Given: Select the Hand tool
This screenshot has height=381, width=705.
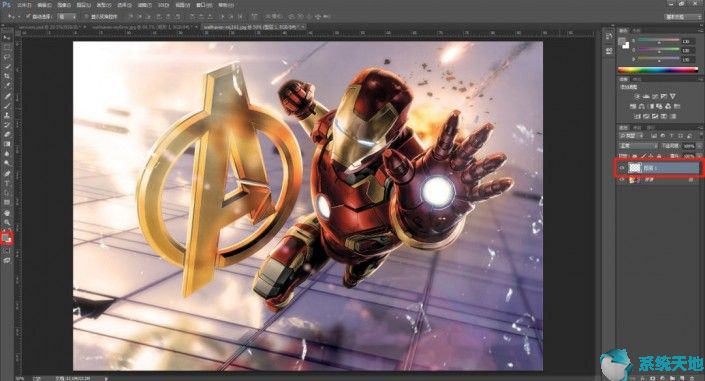Looking at the screenshot, I should point(7,213).
